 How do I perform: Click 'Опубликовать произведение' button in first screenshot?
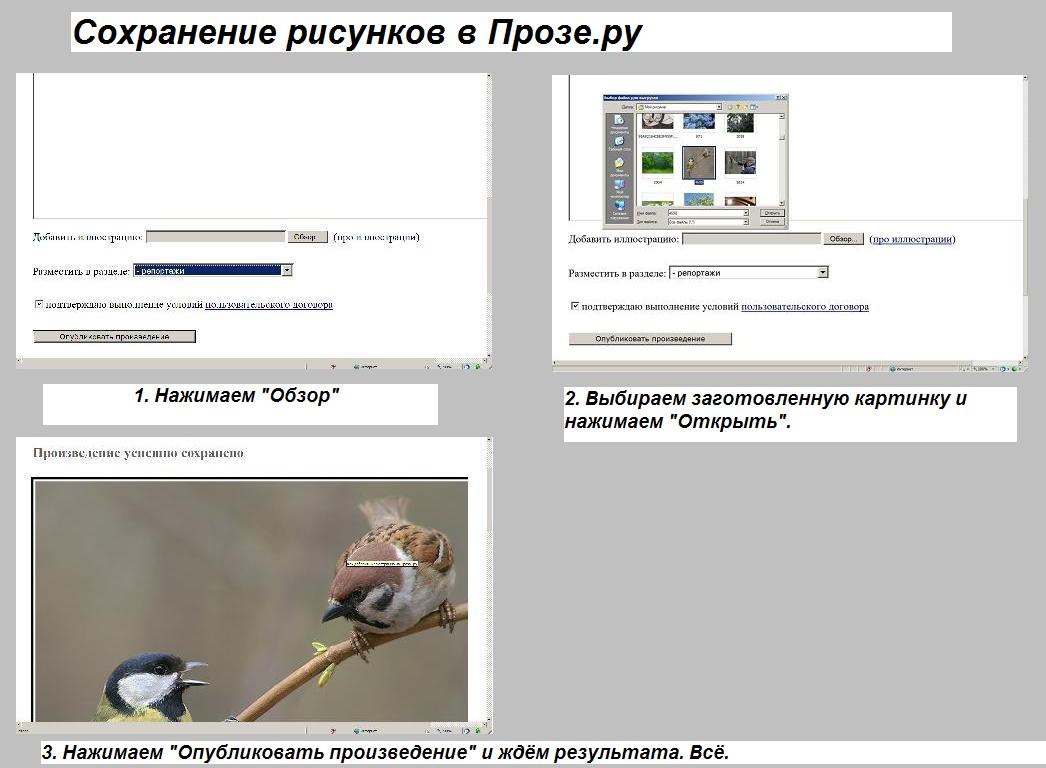click(114, 336)
